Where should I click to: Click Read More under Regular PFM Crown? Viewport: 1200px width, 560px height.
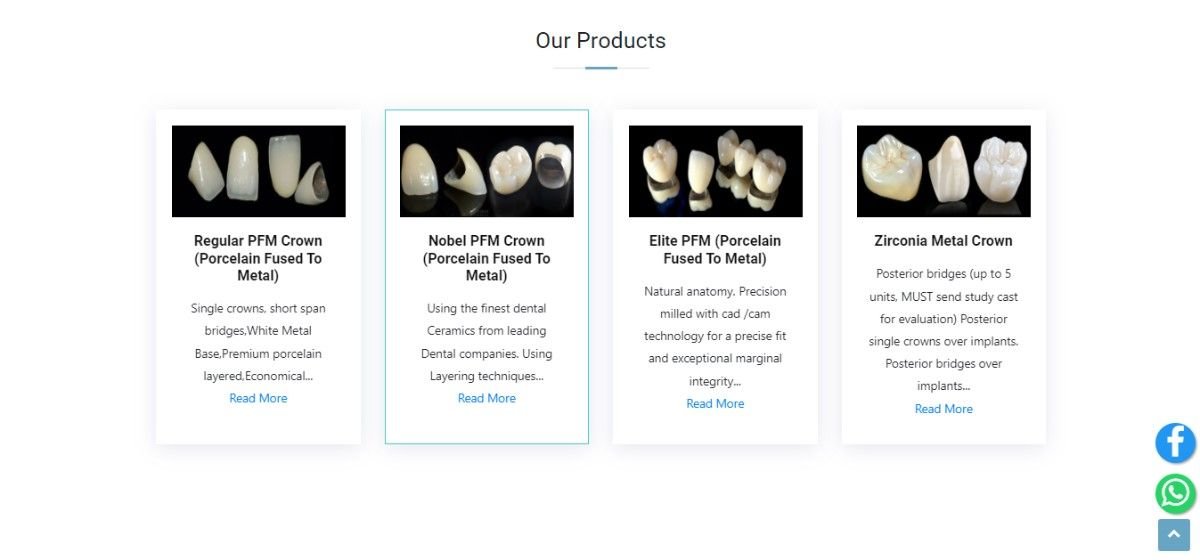click(x=258, y=398)
